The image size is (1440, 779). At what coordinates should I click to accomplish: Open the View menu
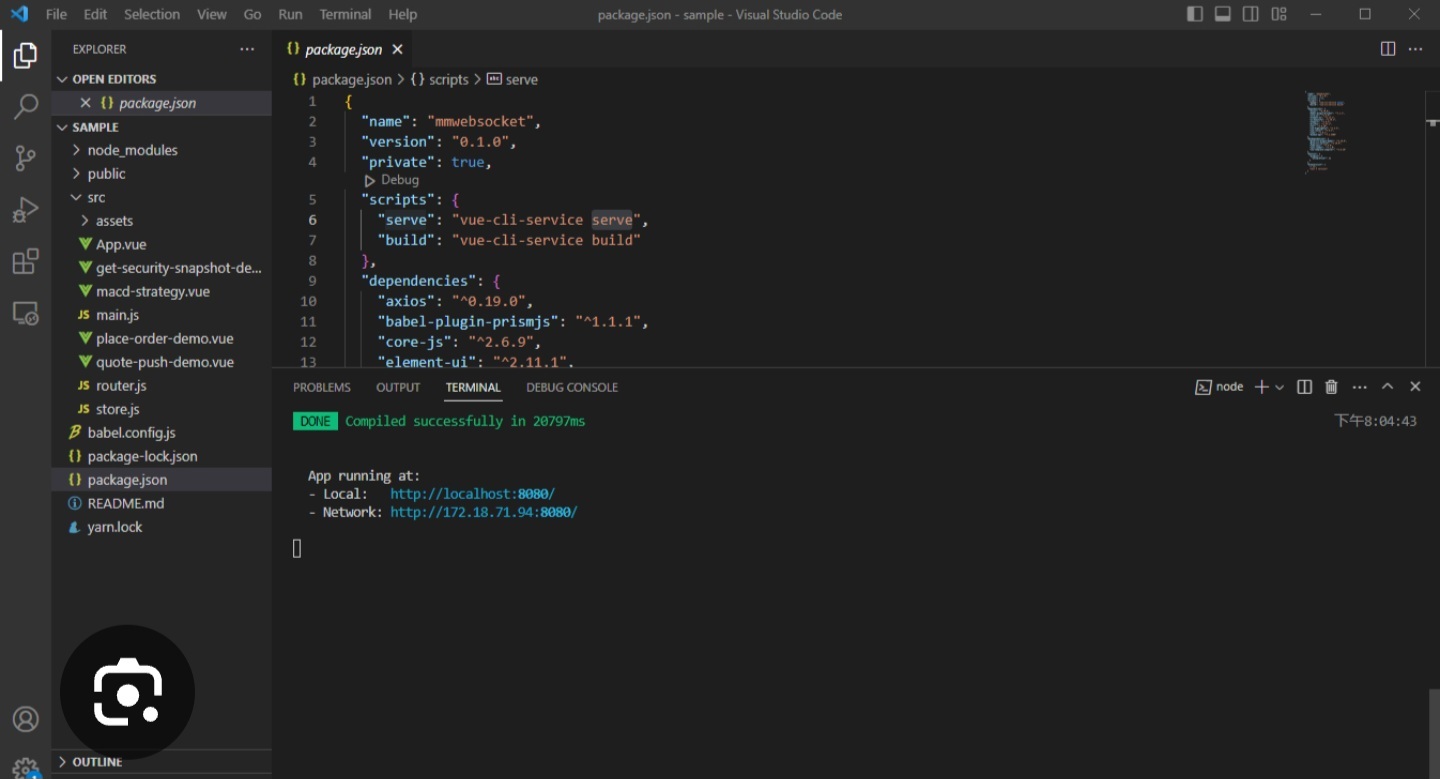pos(211,14)
